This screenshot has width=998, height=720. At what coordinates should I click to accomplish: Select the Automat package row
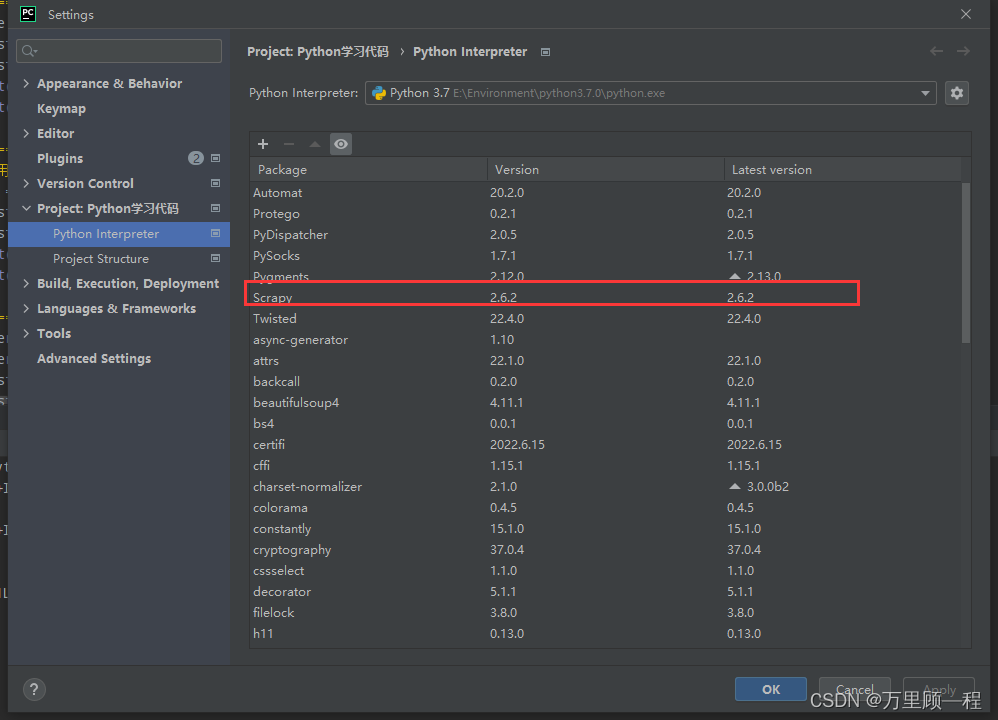(x=605, y=192)
